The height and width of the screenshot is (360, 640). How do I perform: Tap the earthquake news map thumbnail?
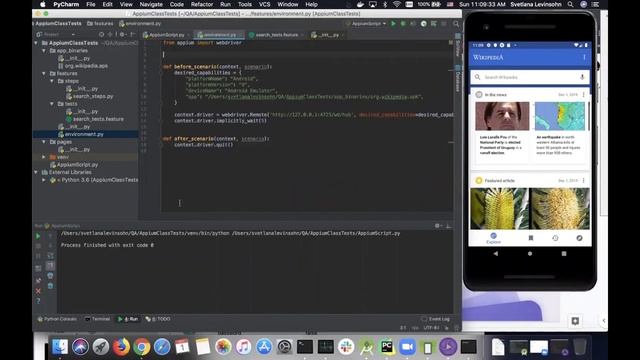(561, 116)
